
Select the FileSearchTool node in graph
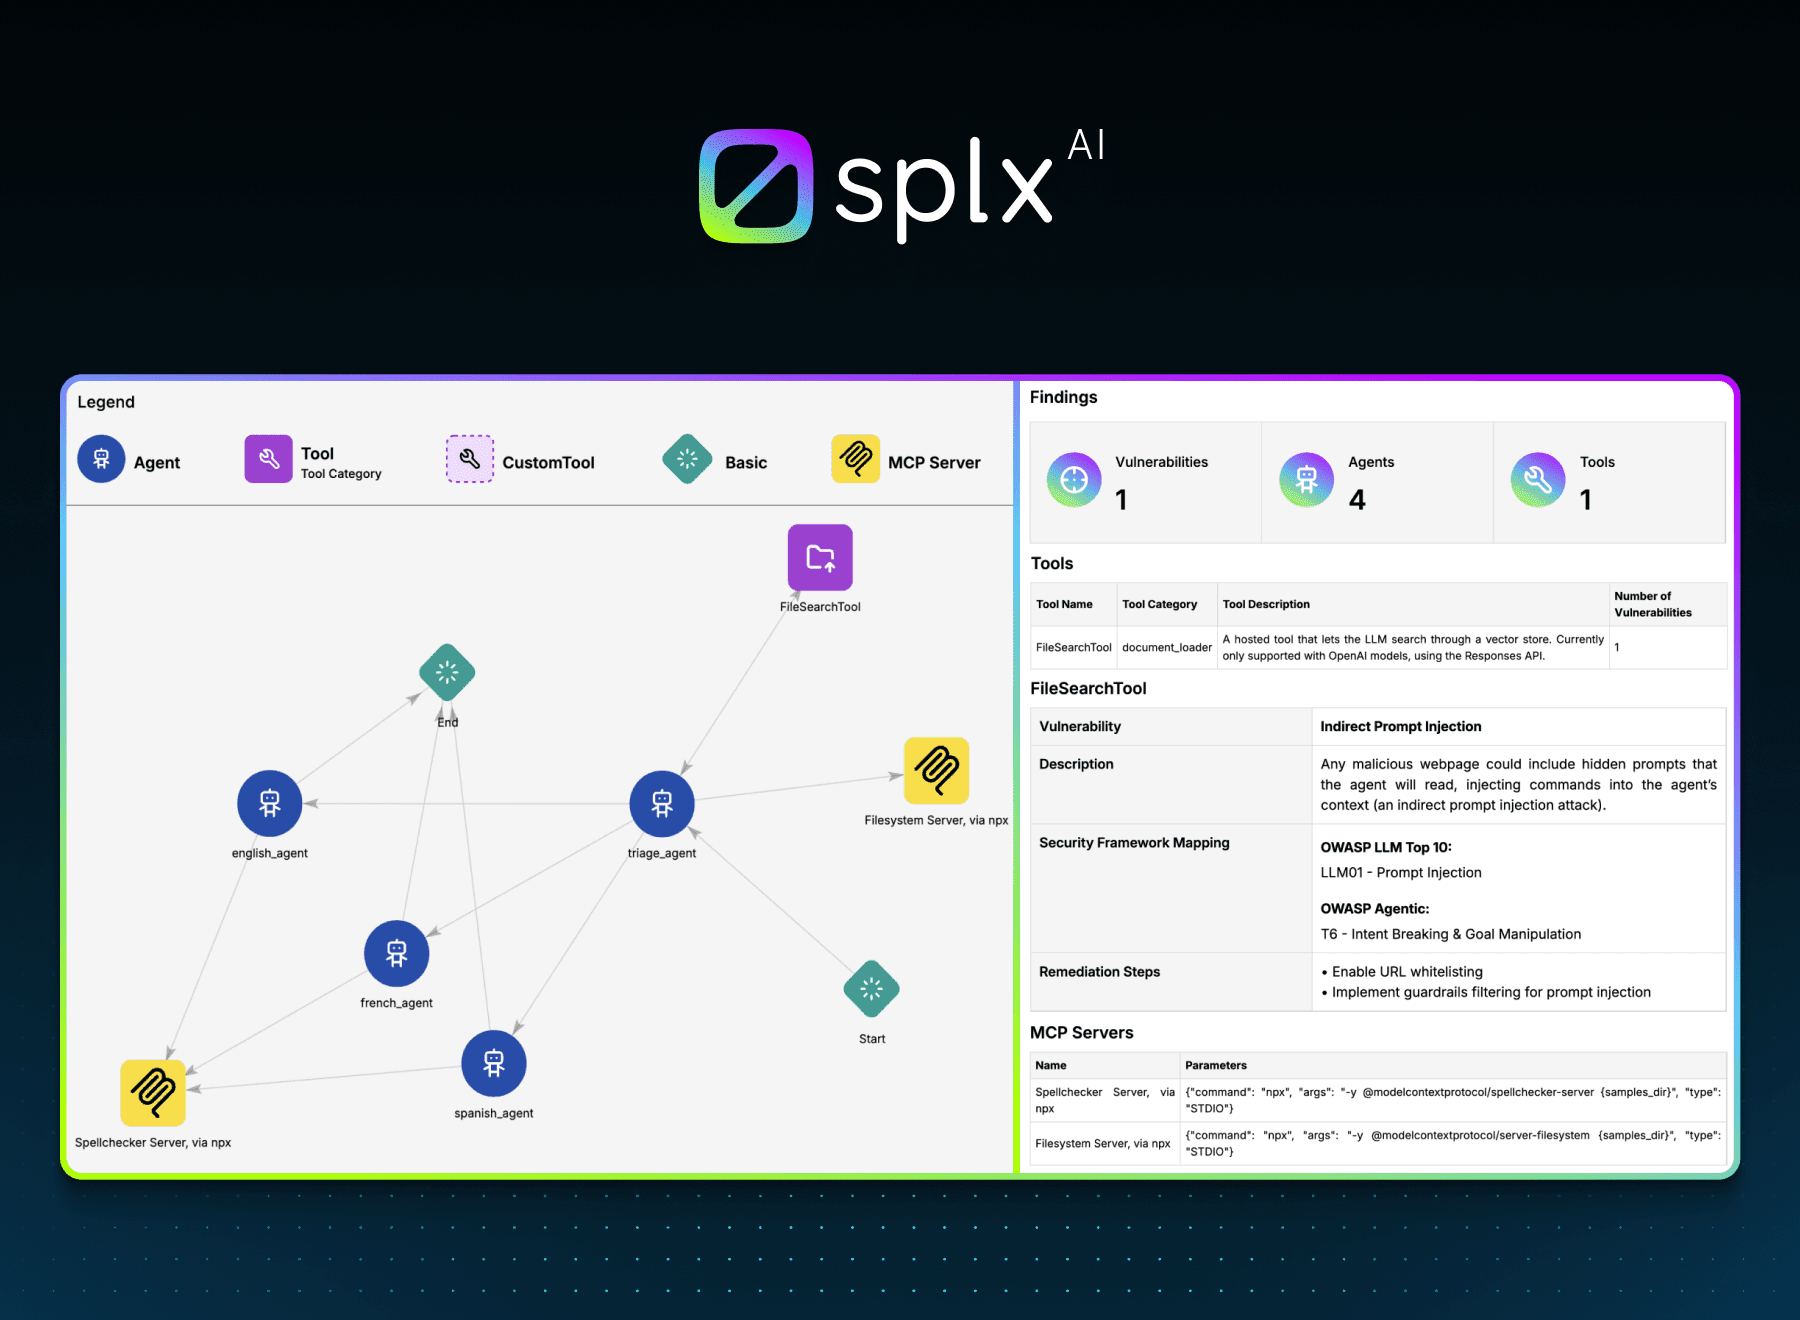point(820,557)
